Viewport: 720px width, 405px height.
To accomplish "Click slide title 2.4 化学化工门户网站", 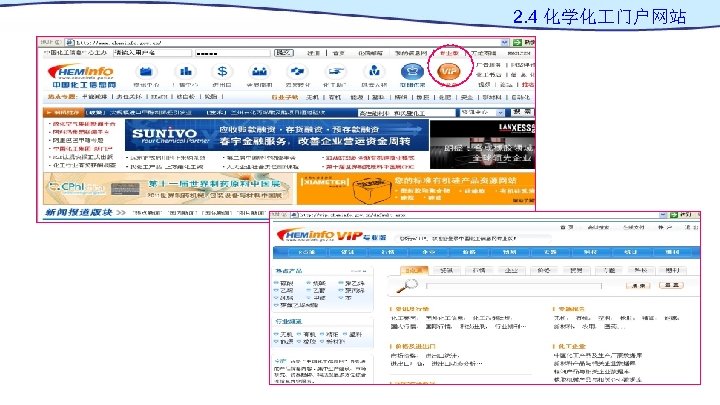I will tap(599, 17).
